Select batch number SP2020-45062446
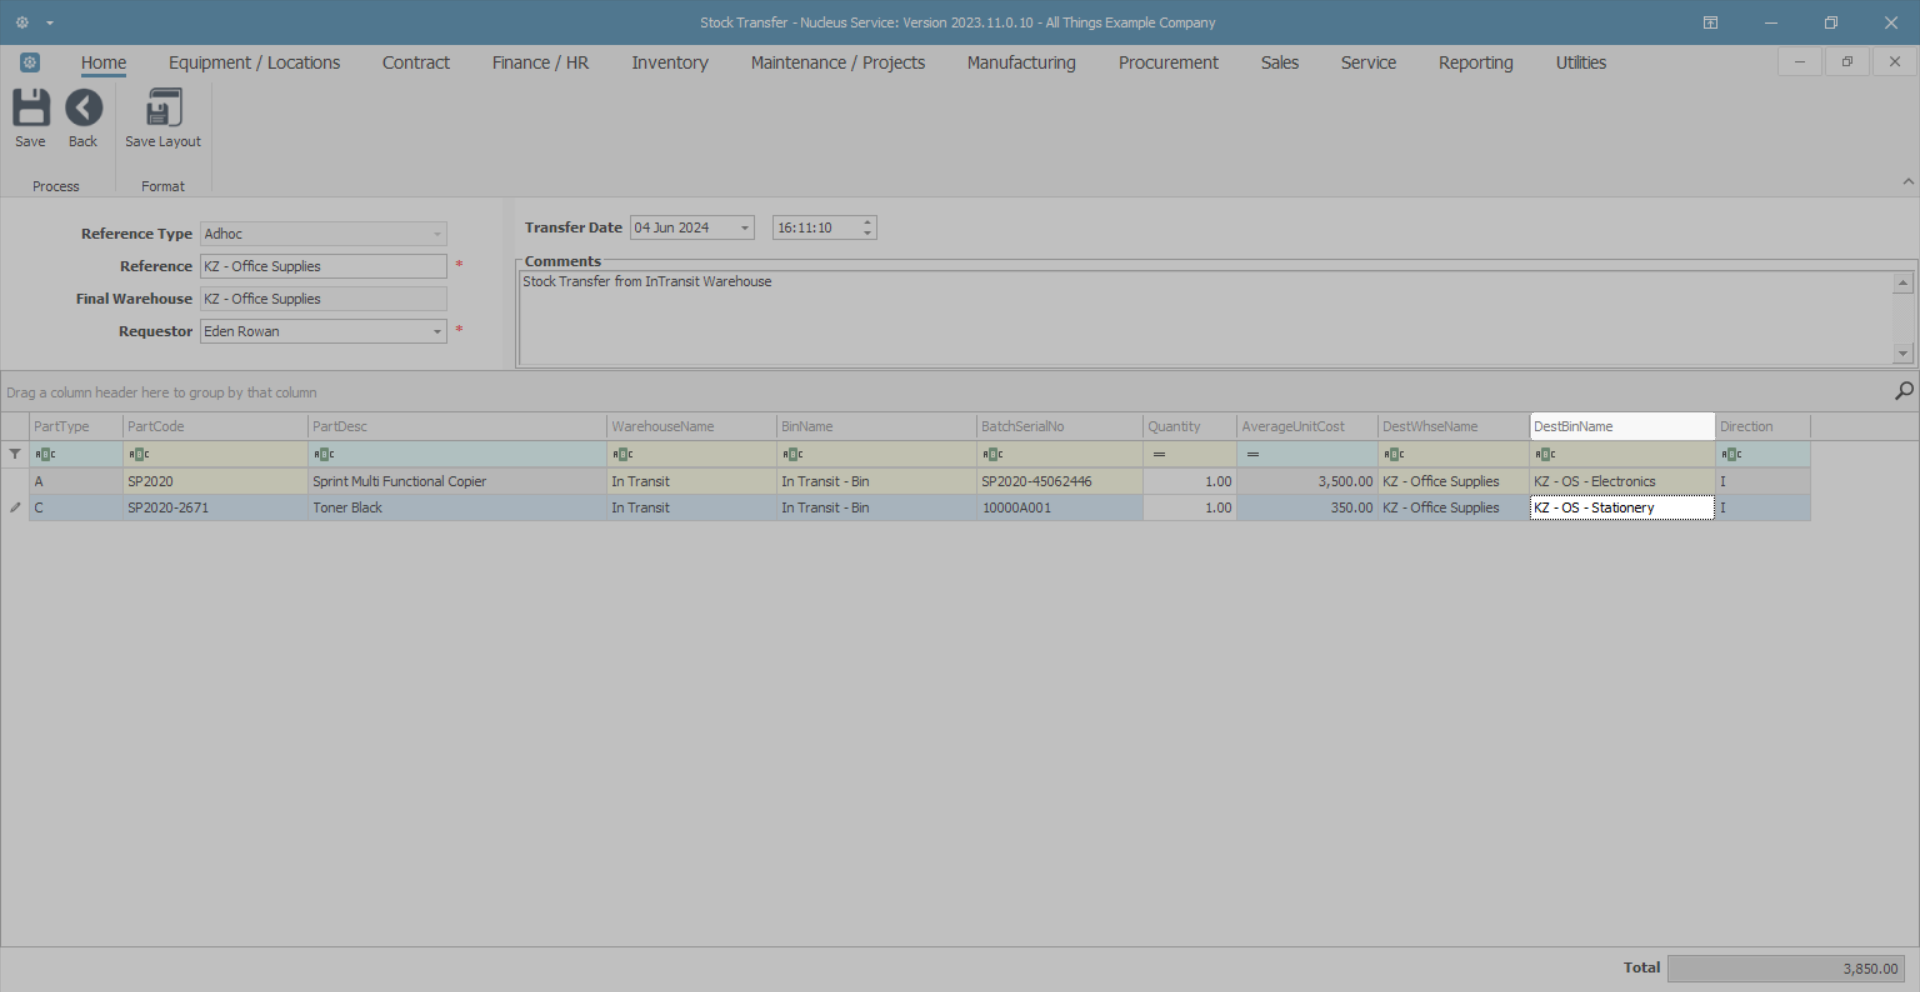Viewport: 1920px width, 992px height. click(x=1059, y=481)
